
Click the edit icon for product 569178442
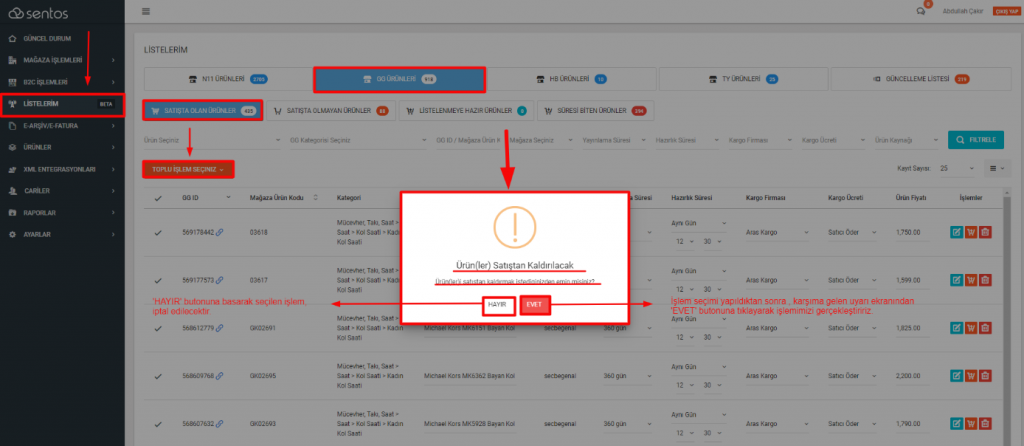click(957, 232)
